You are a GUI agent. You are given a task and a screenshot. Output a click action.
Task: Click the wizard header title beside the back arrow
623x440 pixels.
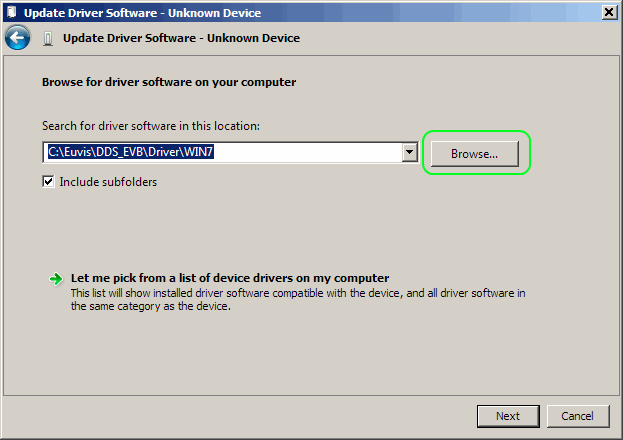point(181,38)
